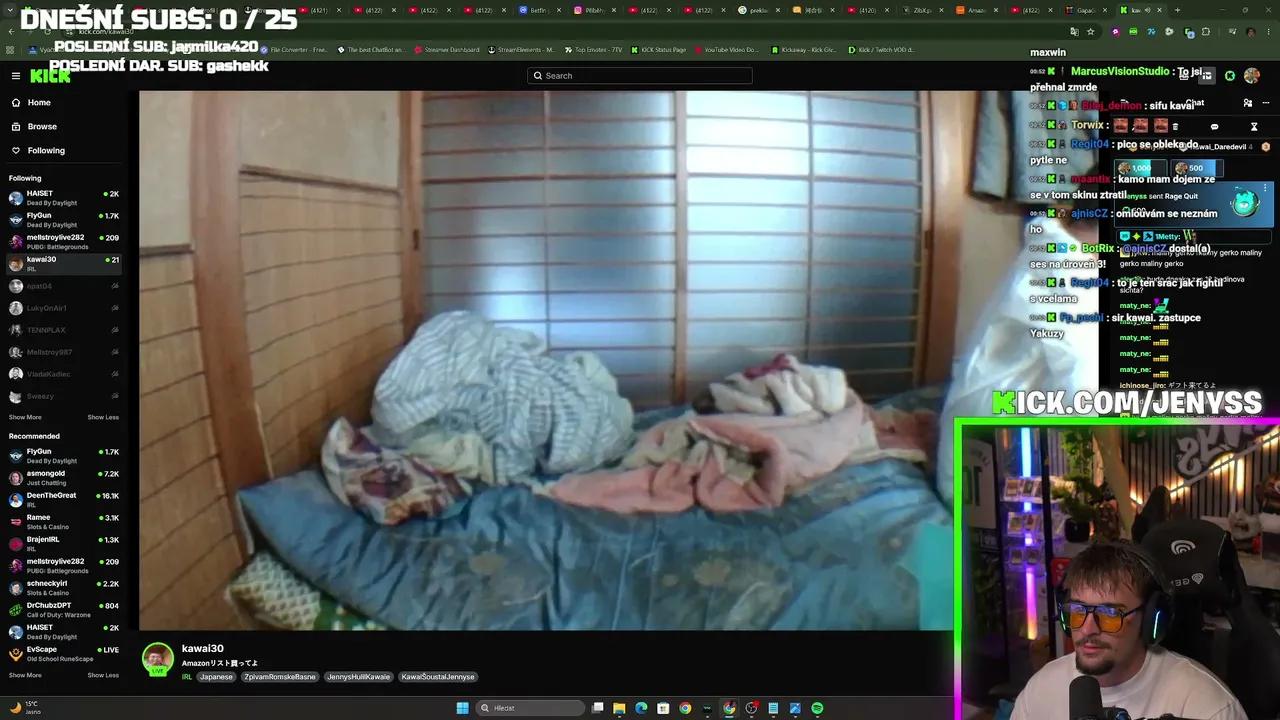
Task: Open Task View on taskbar
Action: tap(597, 708)
